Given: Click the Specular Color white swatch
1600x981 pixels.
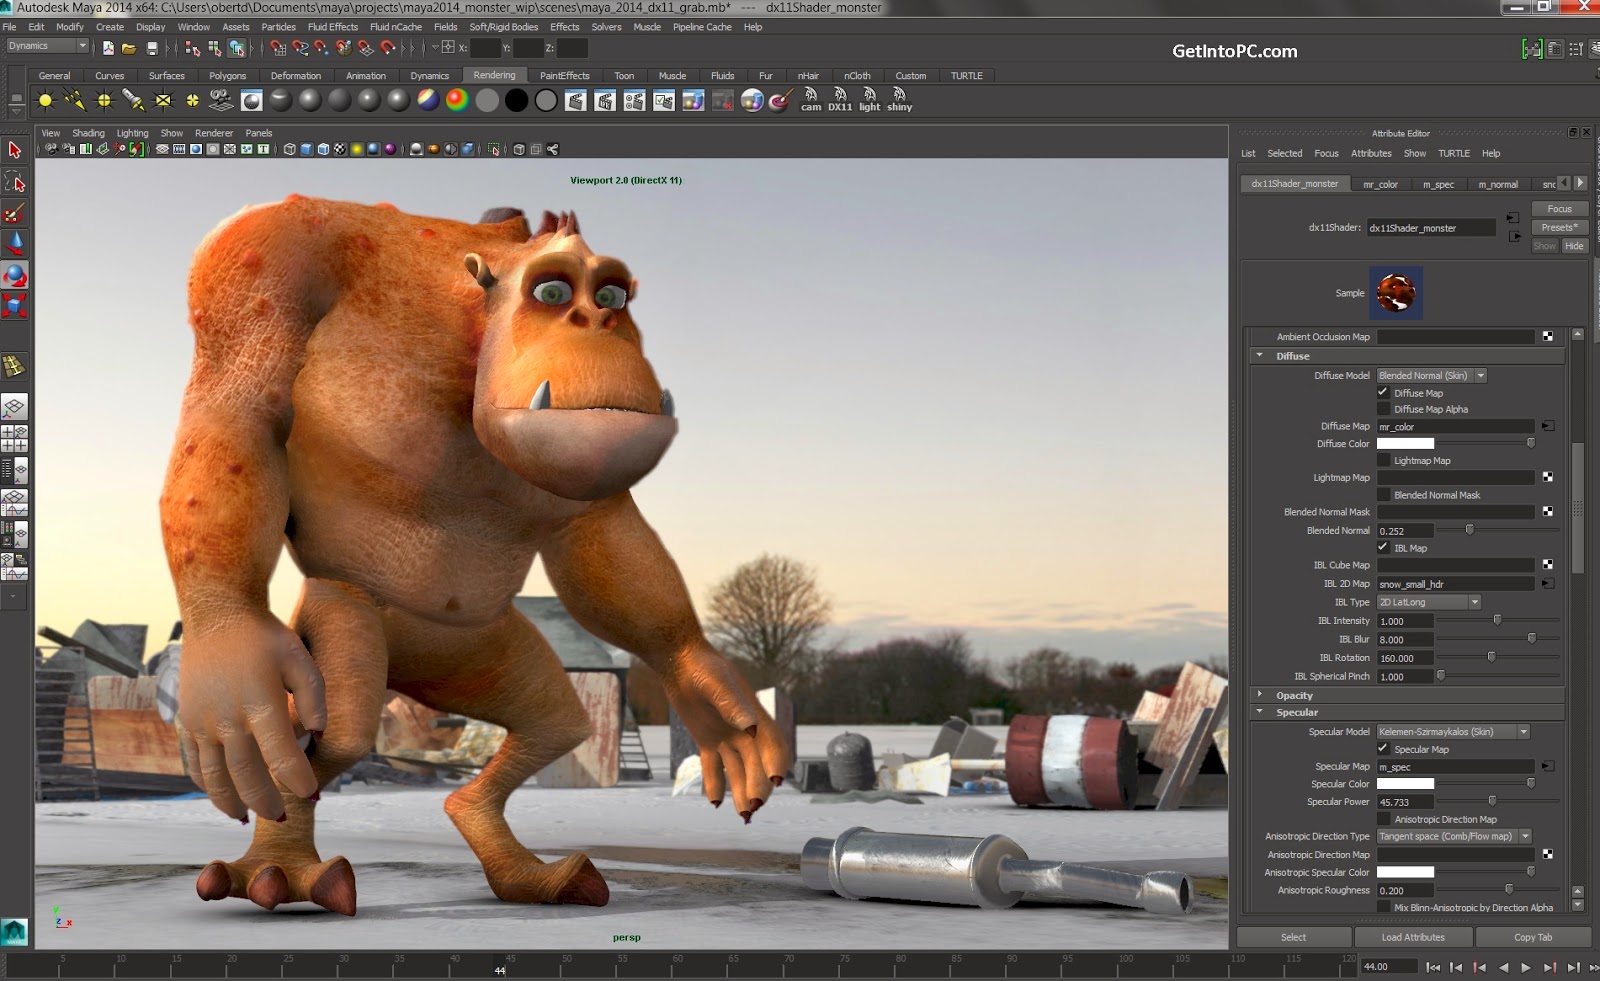Looking at the screenshot, I should point(1405,783).
